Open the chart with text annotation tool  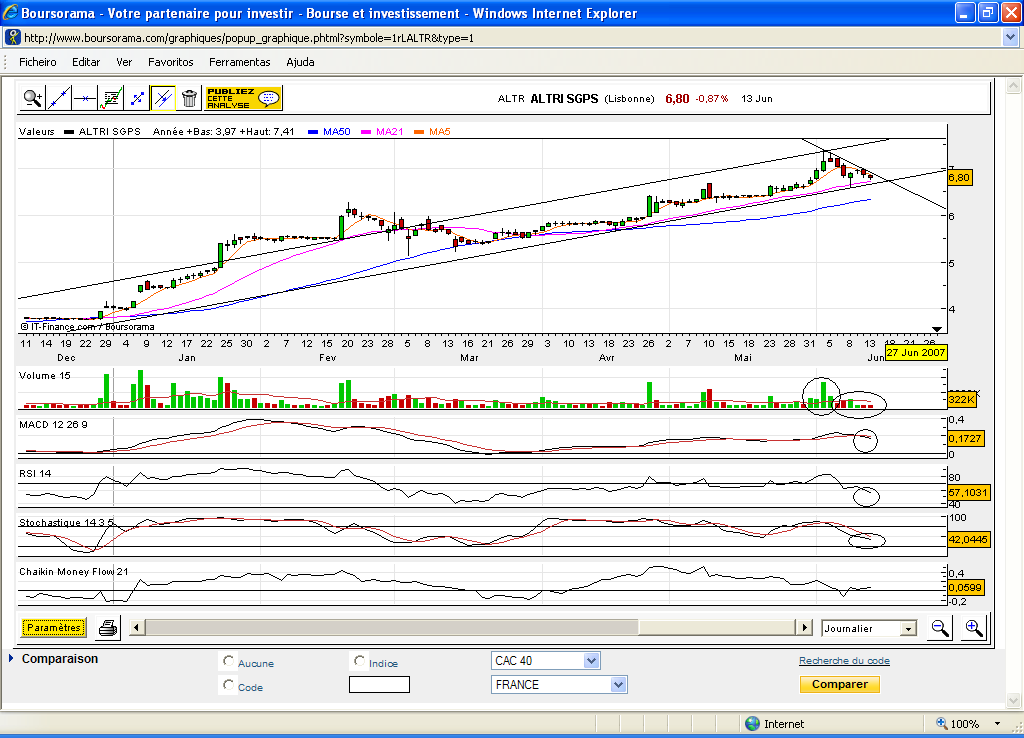111,99
